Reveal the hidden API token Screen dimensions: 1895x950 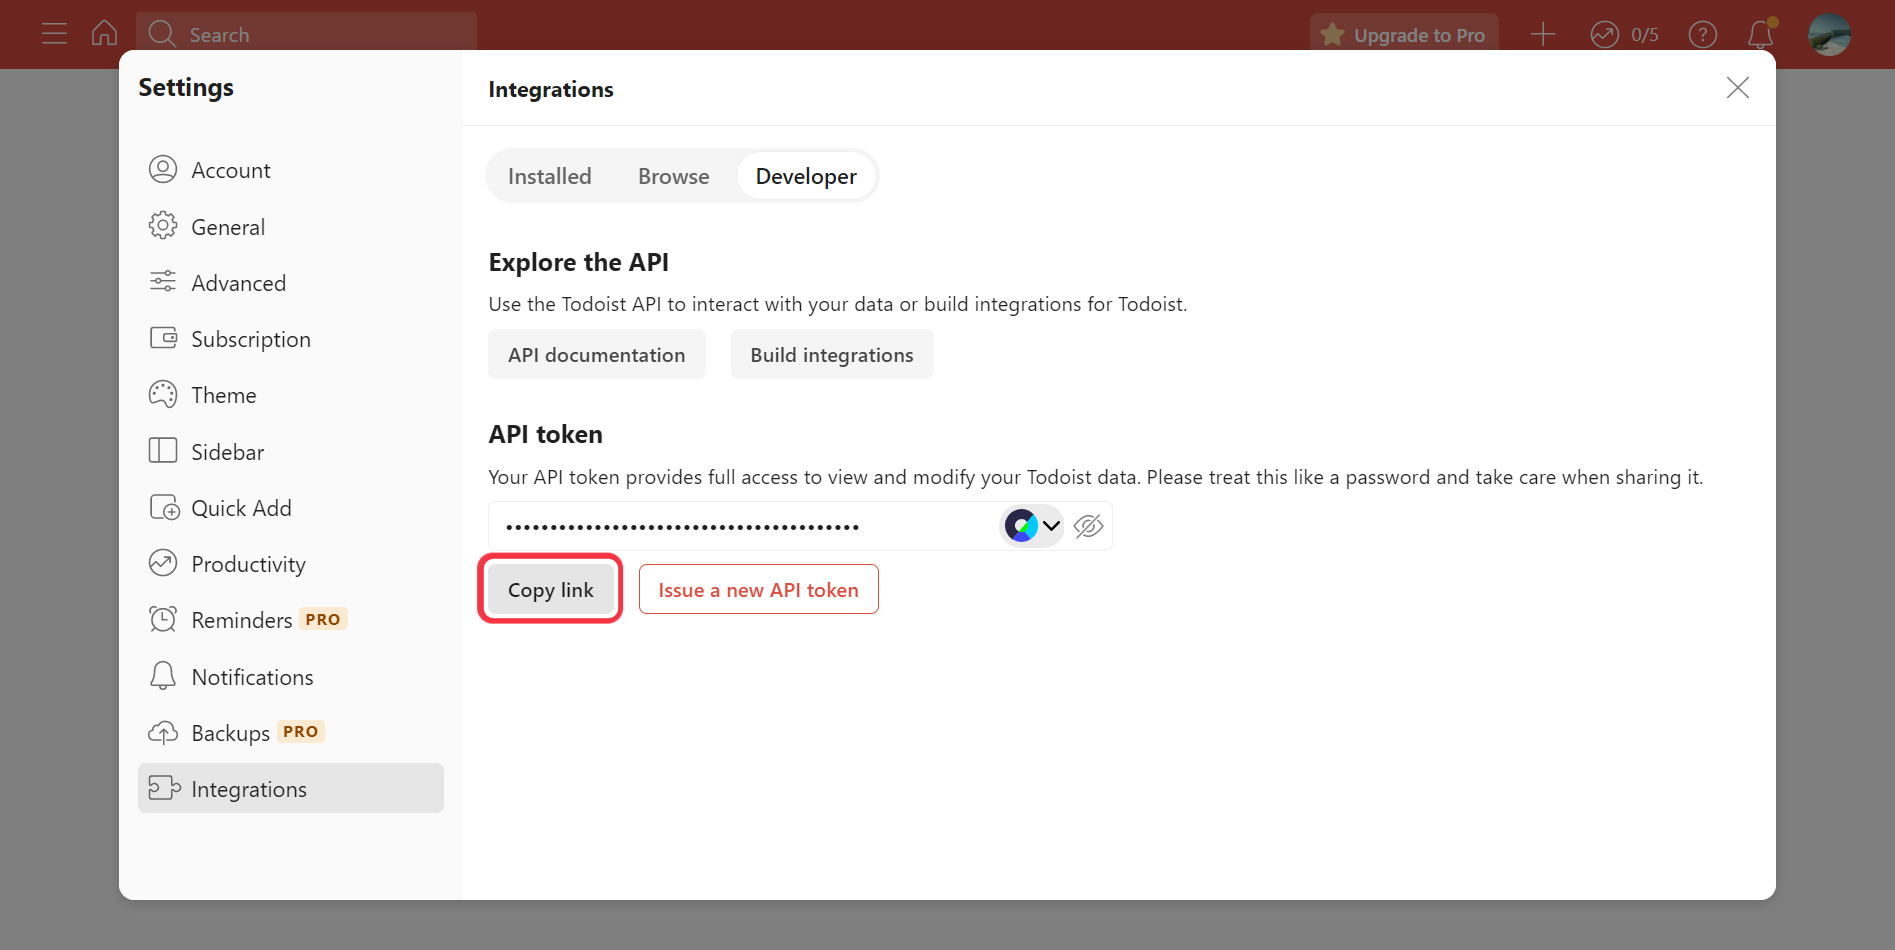click(x=1088, y=525)
